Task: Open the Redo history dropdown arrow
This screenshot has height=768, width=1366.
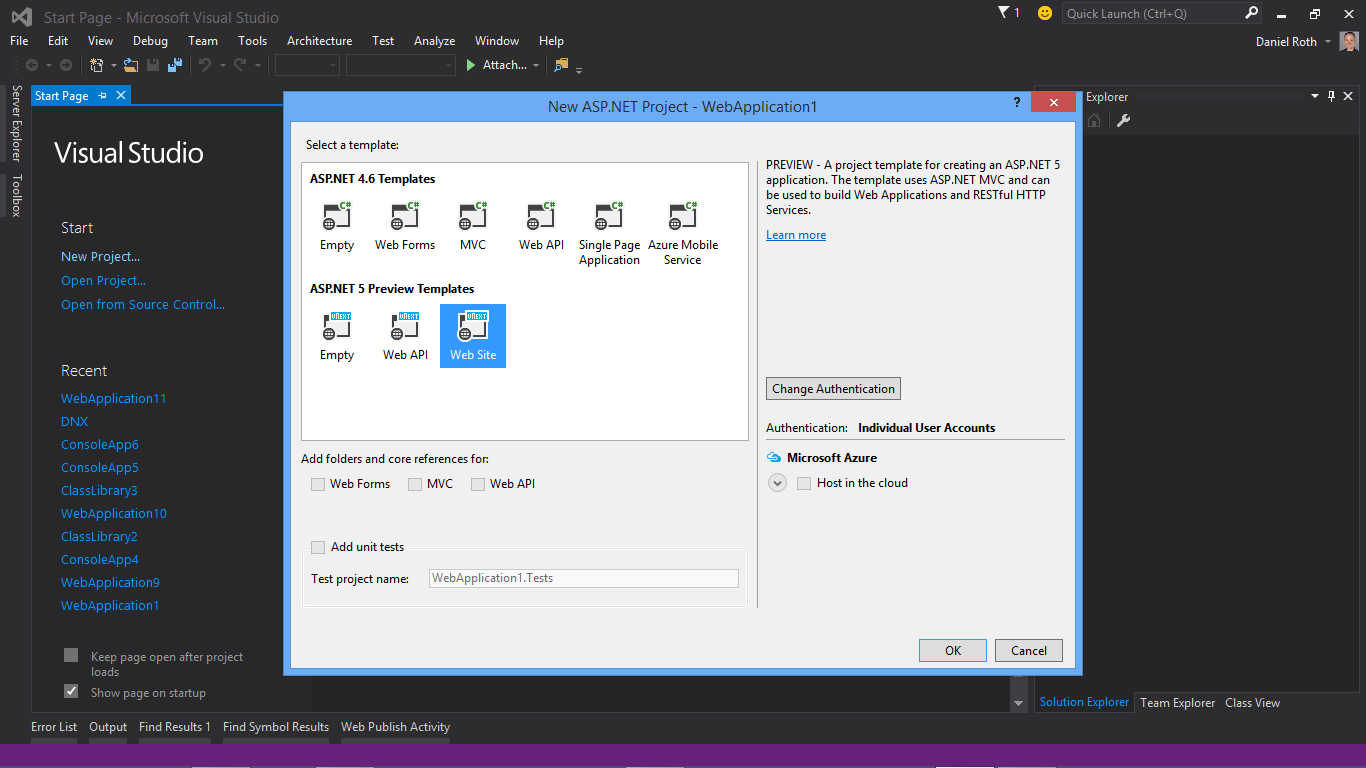Action: (257, 66)
